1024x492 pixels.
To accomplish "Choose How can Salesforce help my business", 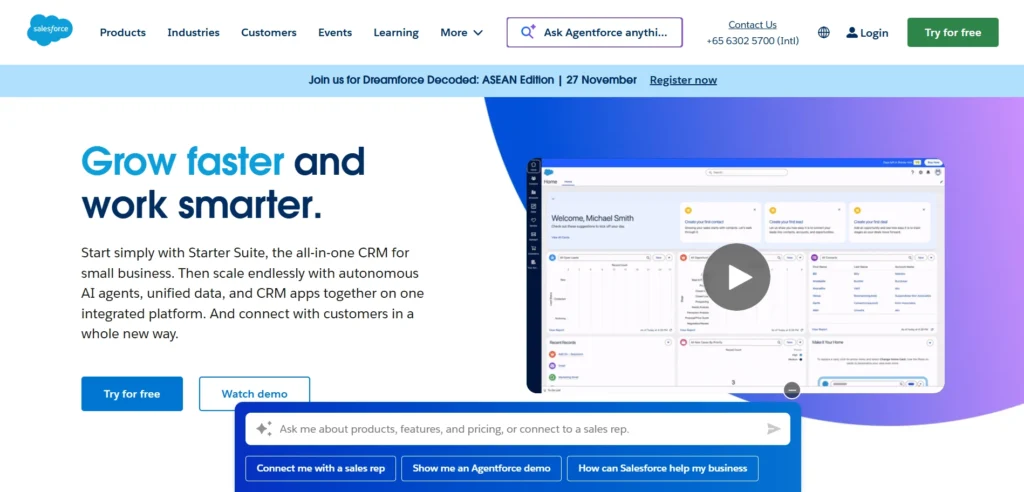I will (x=663, y=468).
